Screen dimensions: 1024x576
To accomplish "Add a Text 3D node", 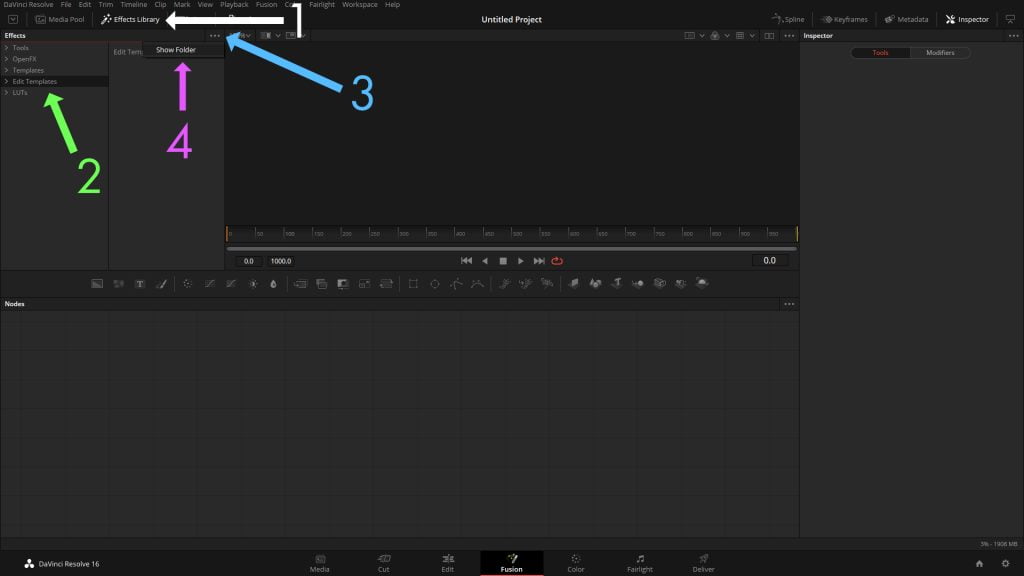I will [x=616, y=283].
